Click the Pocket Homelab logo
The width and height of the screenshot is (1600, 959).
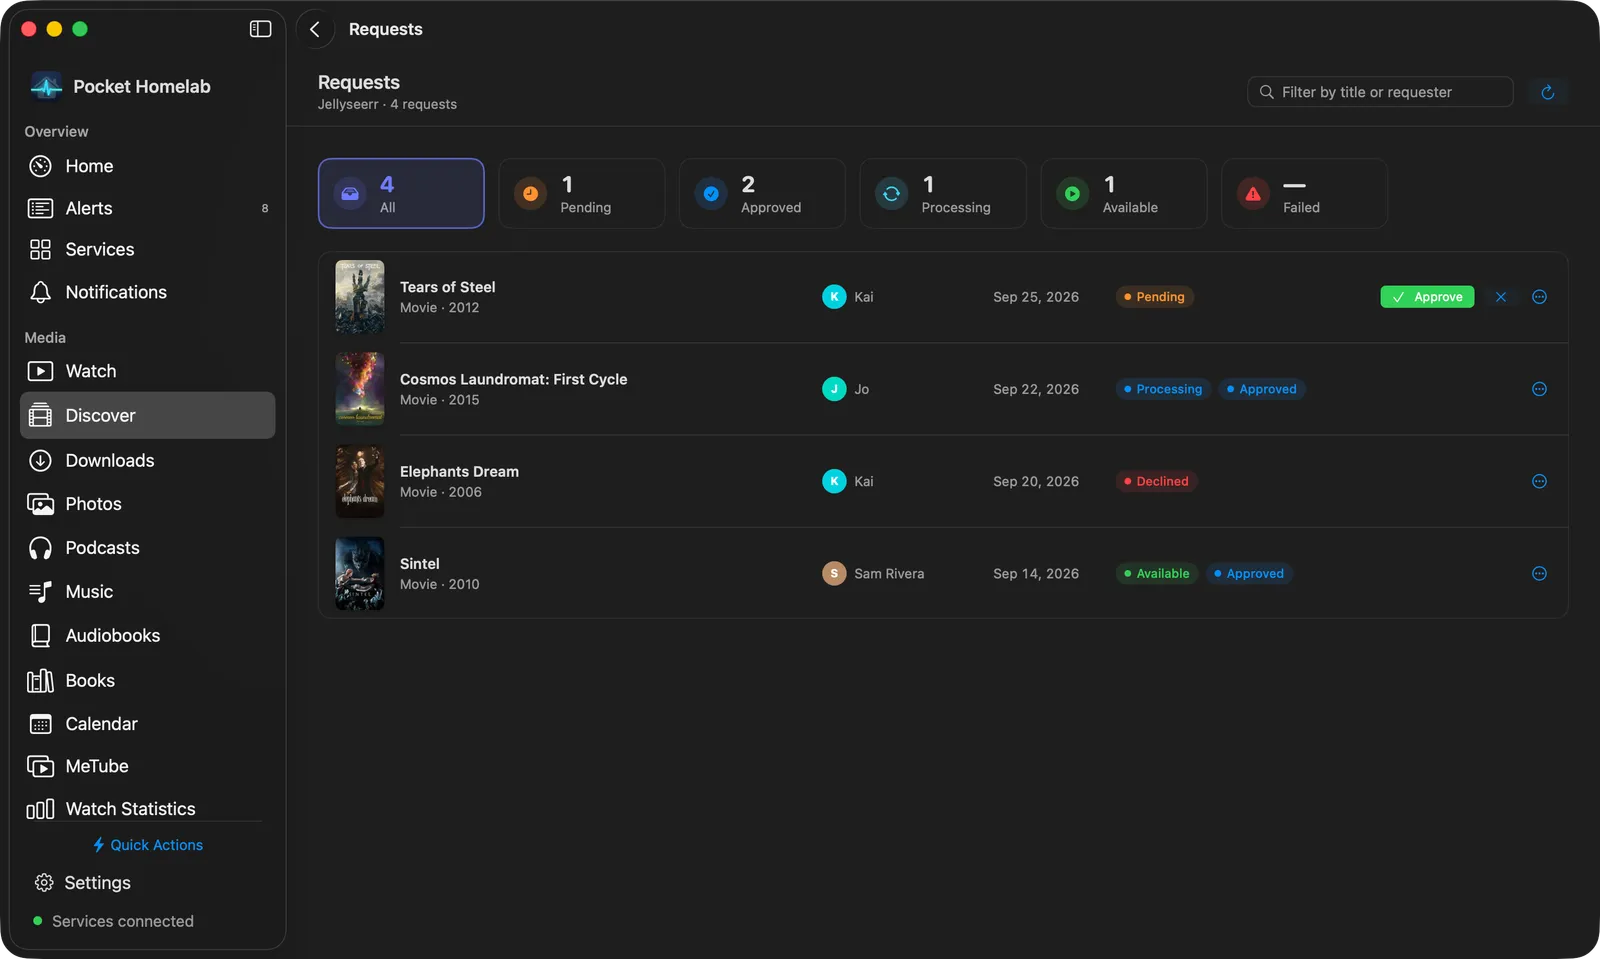click(46, 86)
